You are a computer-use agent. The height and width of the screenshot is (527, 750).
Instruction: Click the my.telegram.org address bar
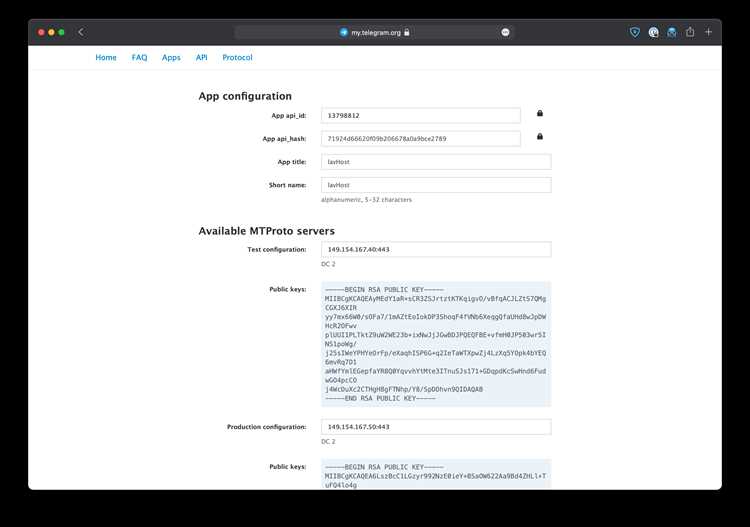pos(375,32)
